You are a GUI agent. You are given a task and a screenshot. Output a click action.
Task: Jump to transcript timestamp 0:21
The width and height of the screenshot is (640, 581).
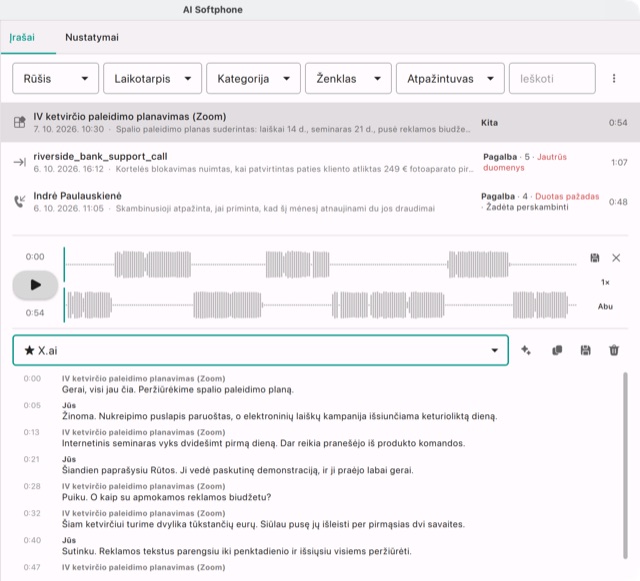[x=31, y=459]
